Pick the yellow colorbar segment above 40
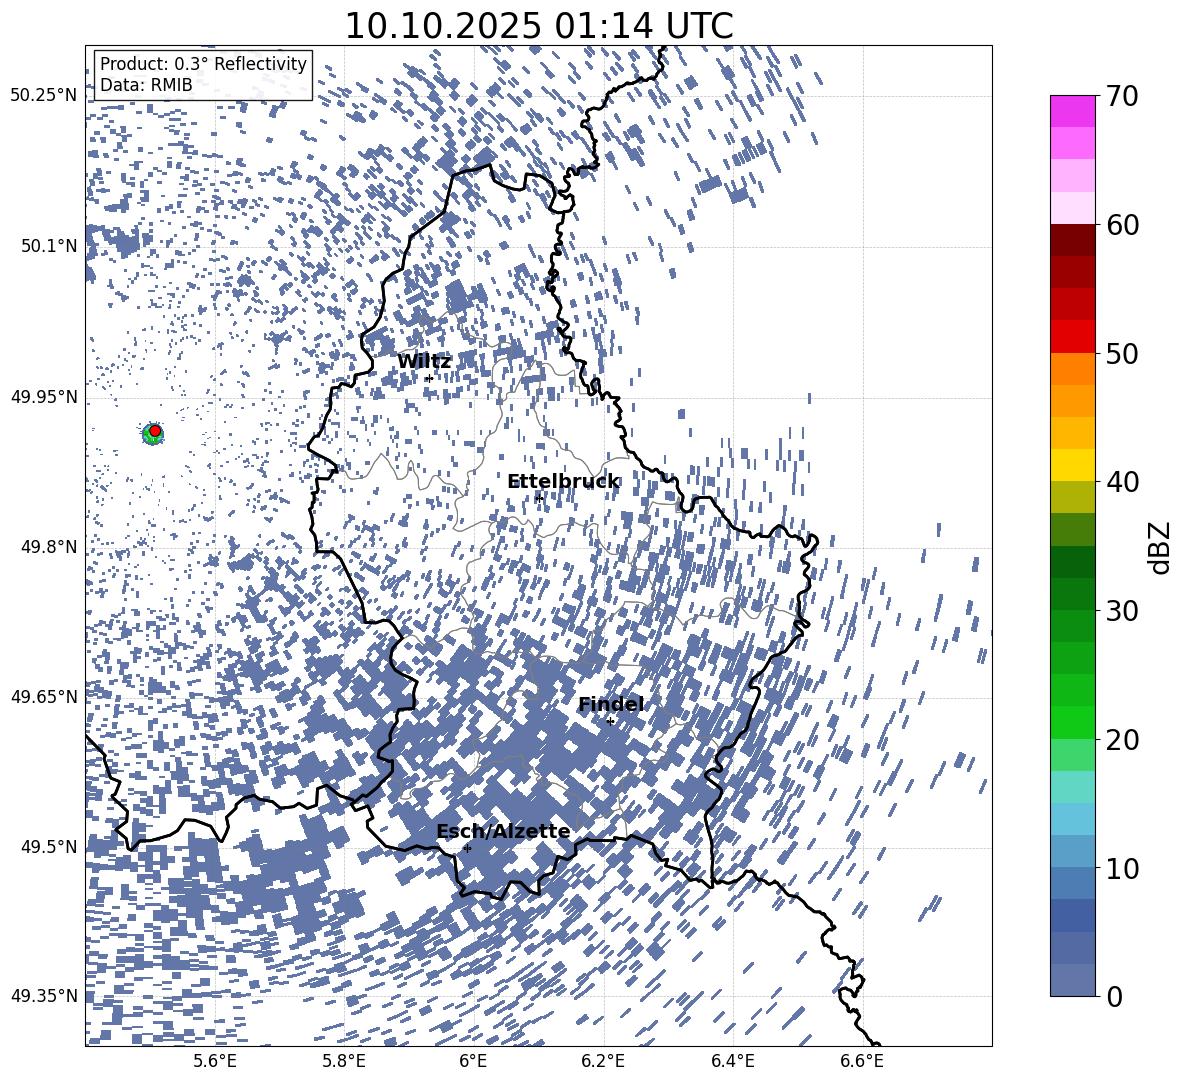Screen dimensions: 1184x1081 [x=1072, y=465]
